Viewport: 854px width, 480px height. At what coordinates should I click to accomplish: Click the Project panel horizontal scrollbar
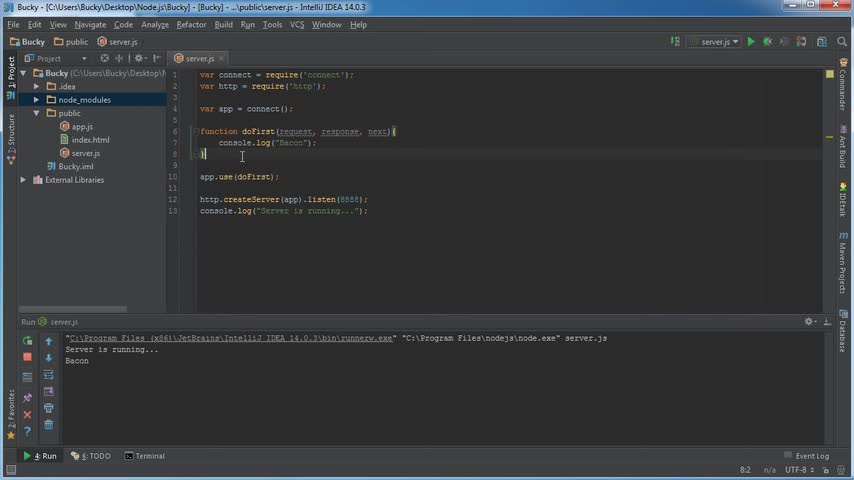point(72,309)
